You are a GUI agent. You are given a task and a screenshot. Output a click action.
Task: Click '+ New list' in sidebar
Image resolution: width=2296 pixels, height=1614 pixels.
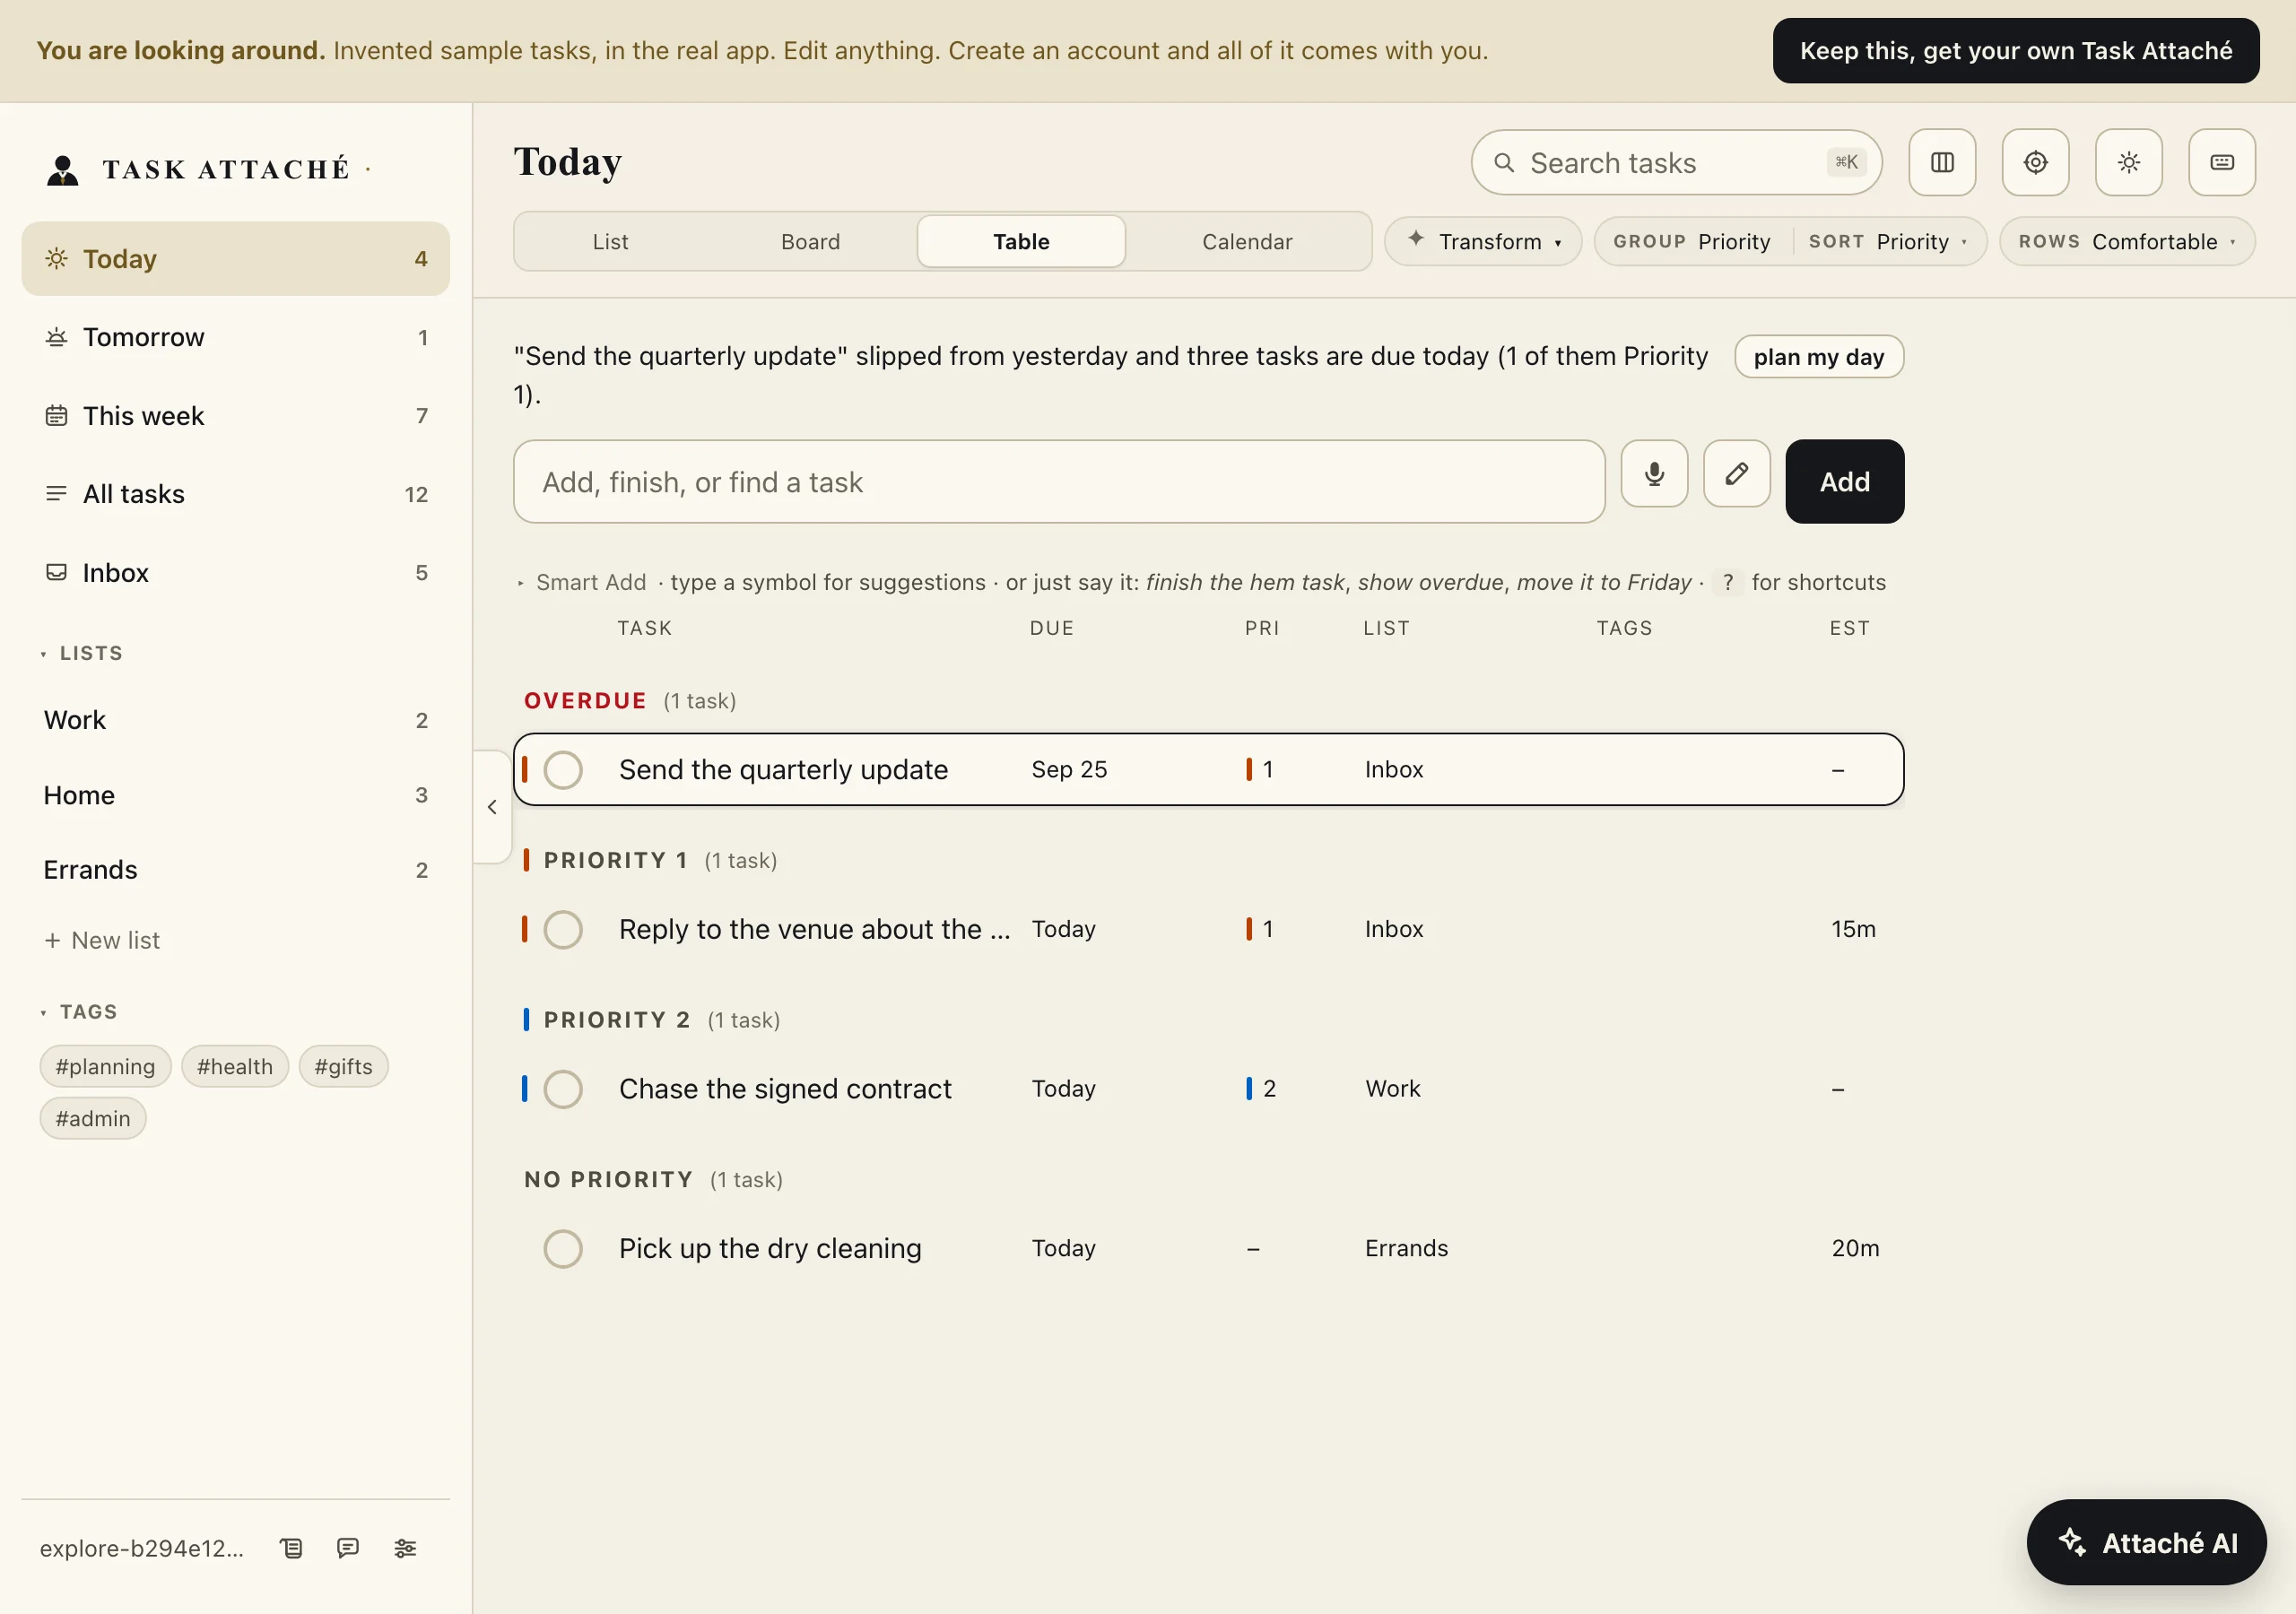102,940
